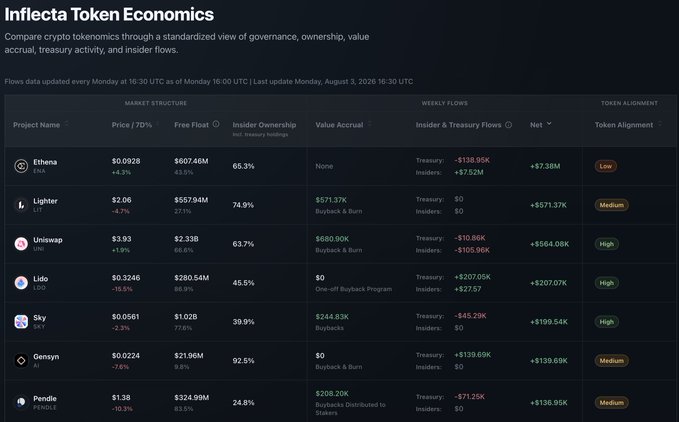Select the $0.0928 Ethena price
Viewport: 679px width, 422px height.
pyautogui.click(x=126, y=161)
